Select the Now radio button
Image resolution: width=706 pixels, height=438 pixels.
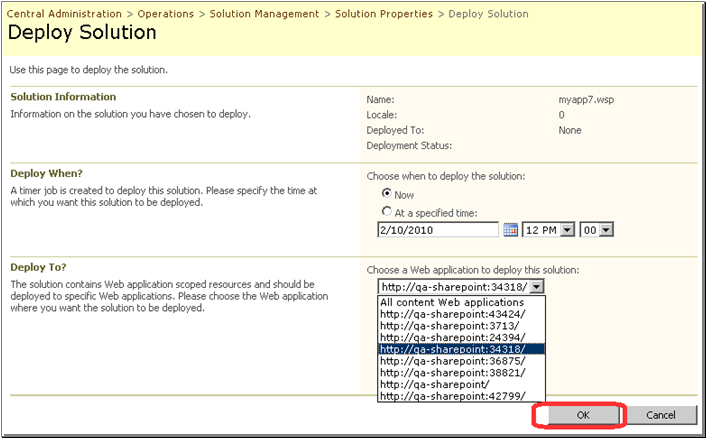(x=386, y=193)
